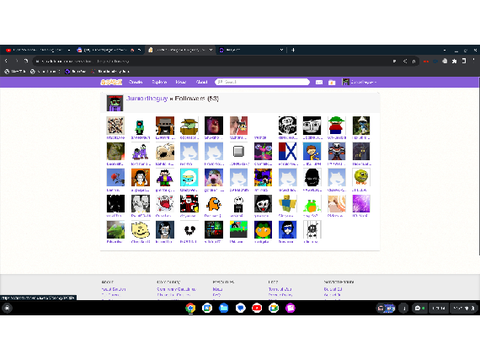Screen dimensions: 480x360
Task: Open the Create menu item
Action: (x=136, y=82)
